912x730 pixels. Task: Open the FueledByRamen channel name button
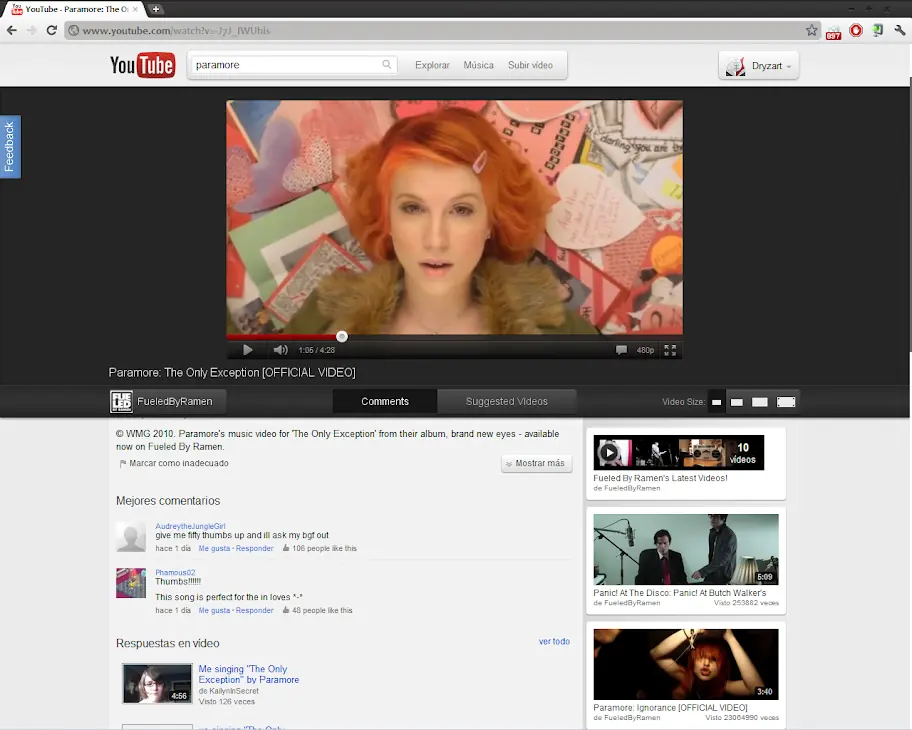(x=174, y=401)
